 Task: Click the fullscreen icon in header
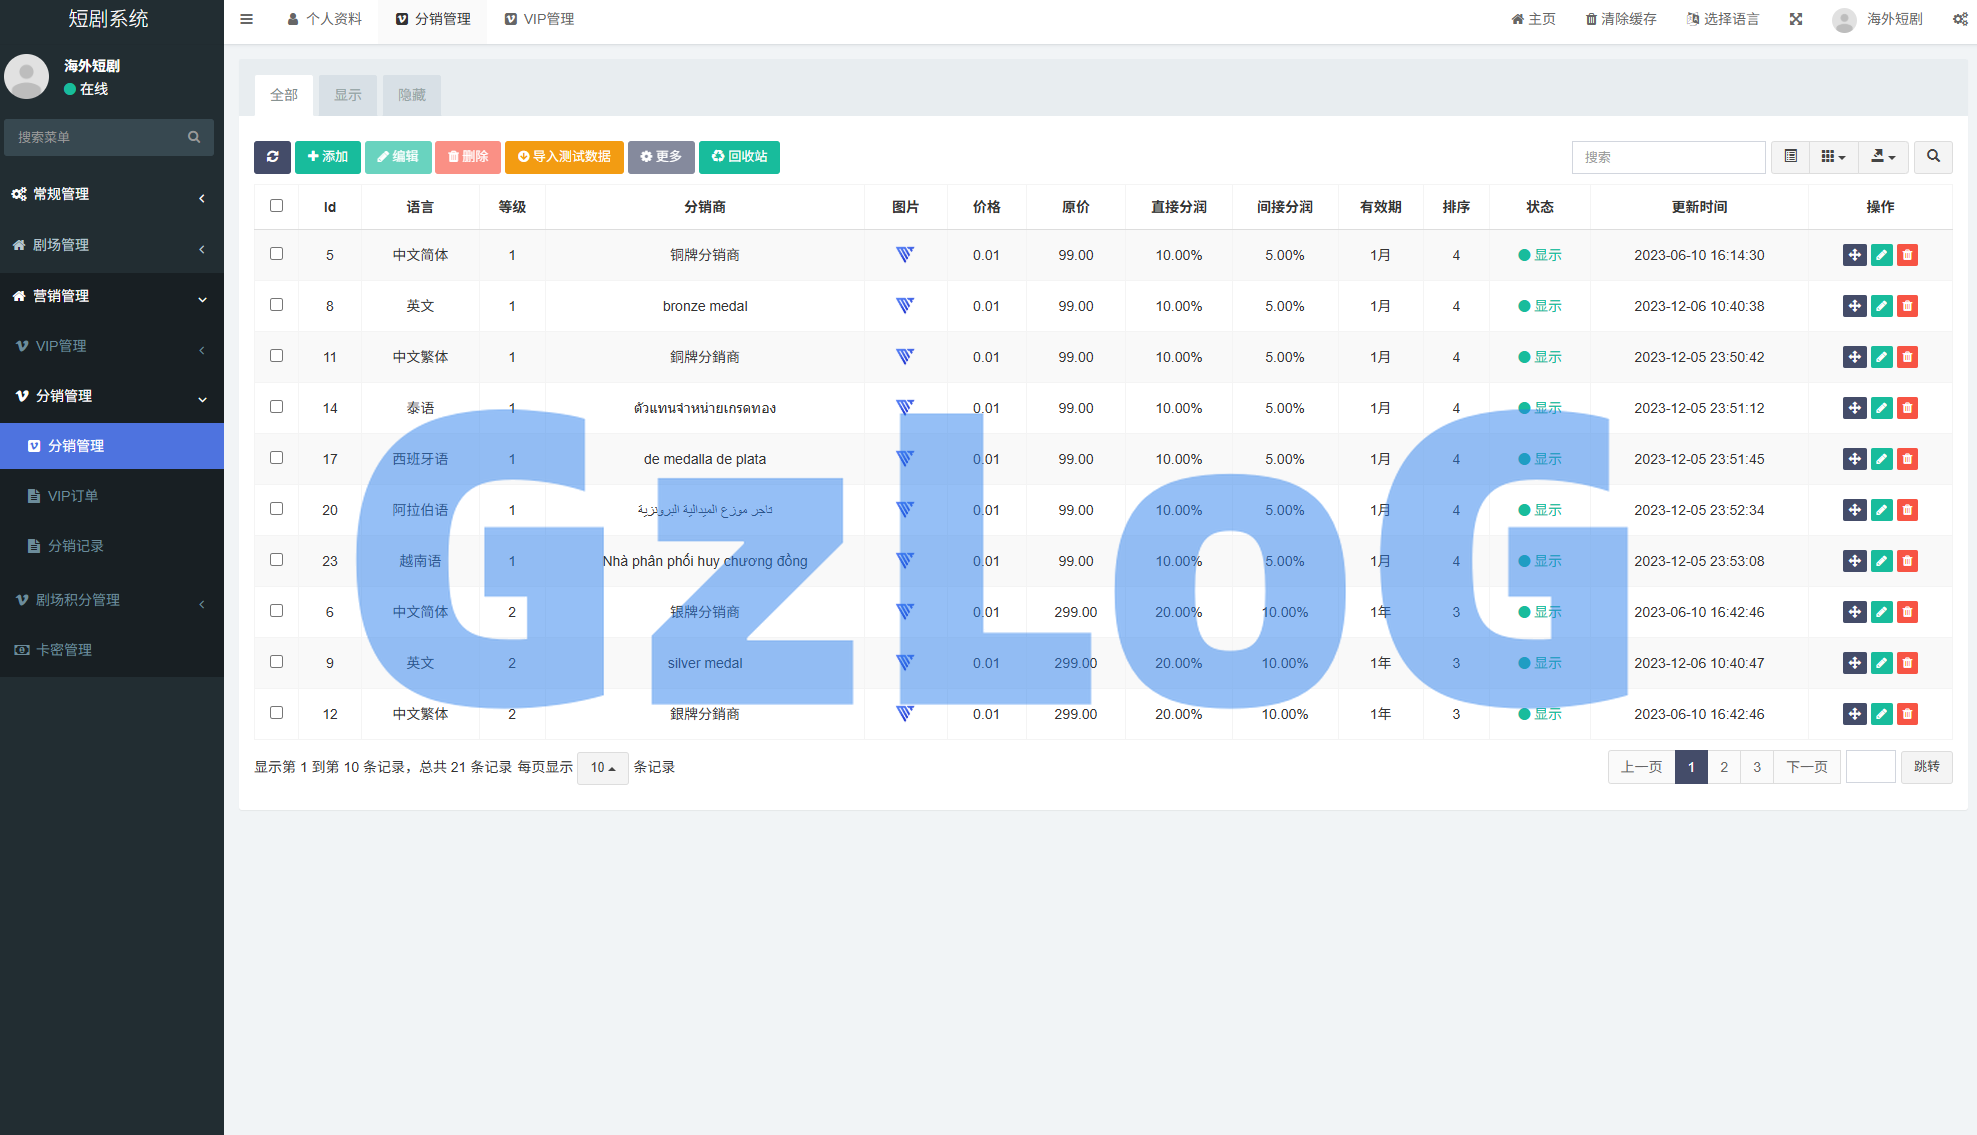[x=1796, y=19]
